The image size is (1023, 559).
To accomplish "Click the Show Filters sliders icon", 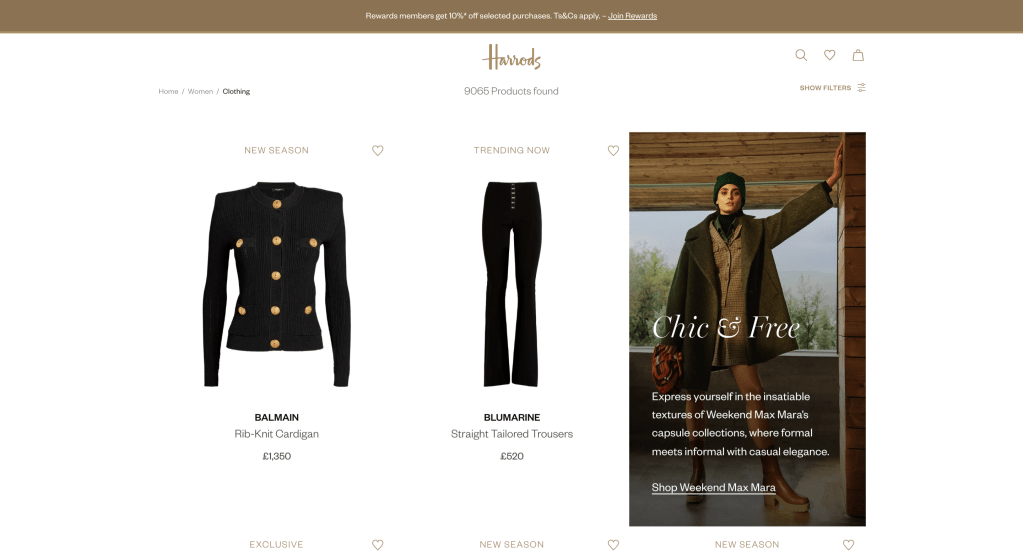I will click(861, 87).
